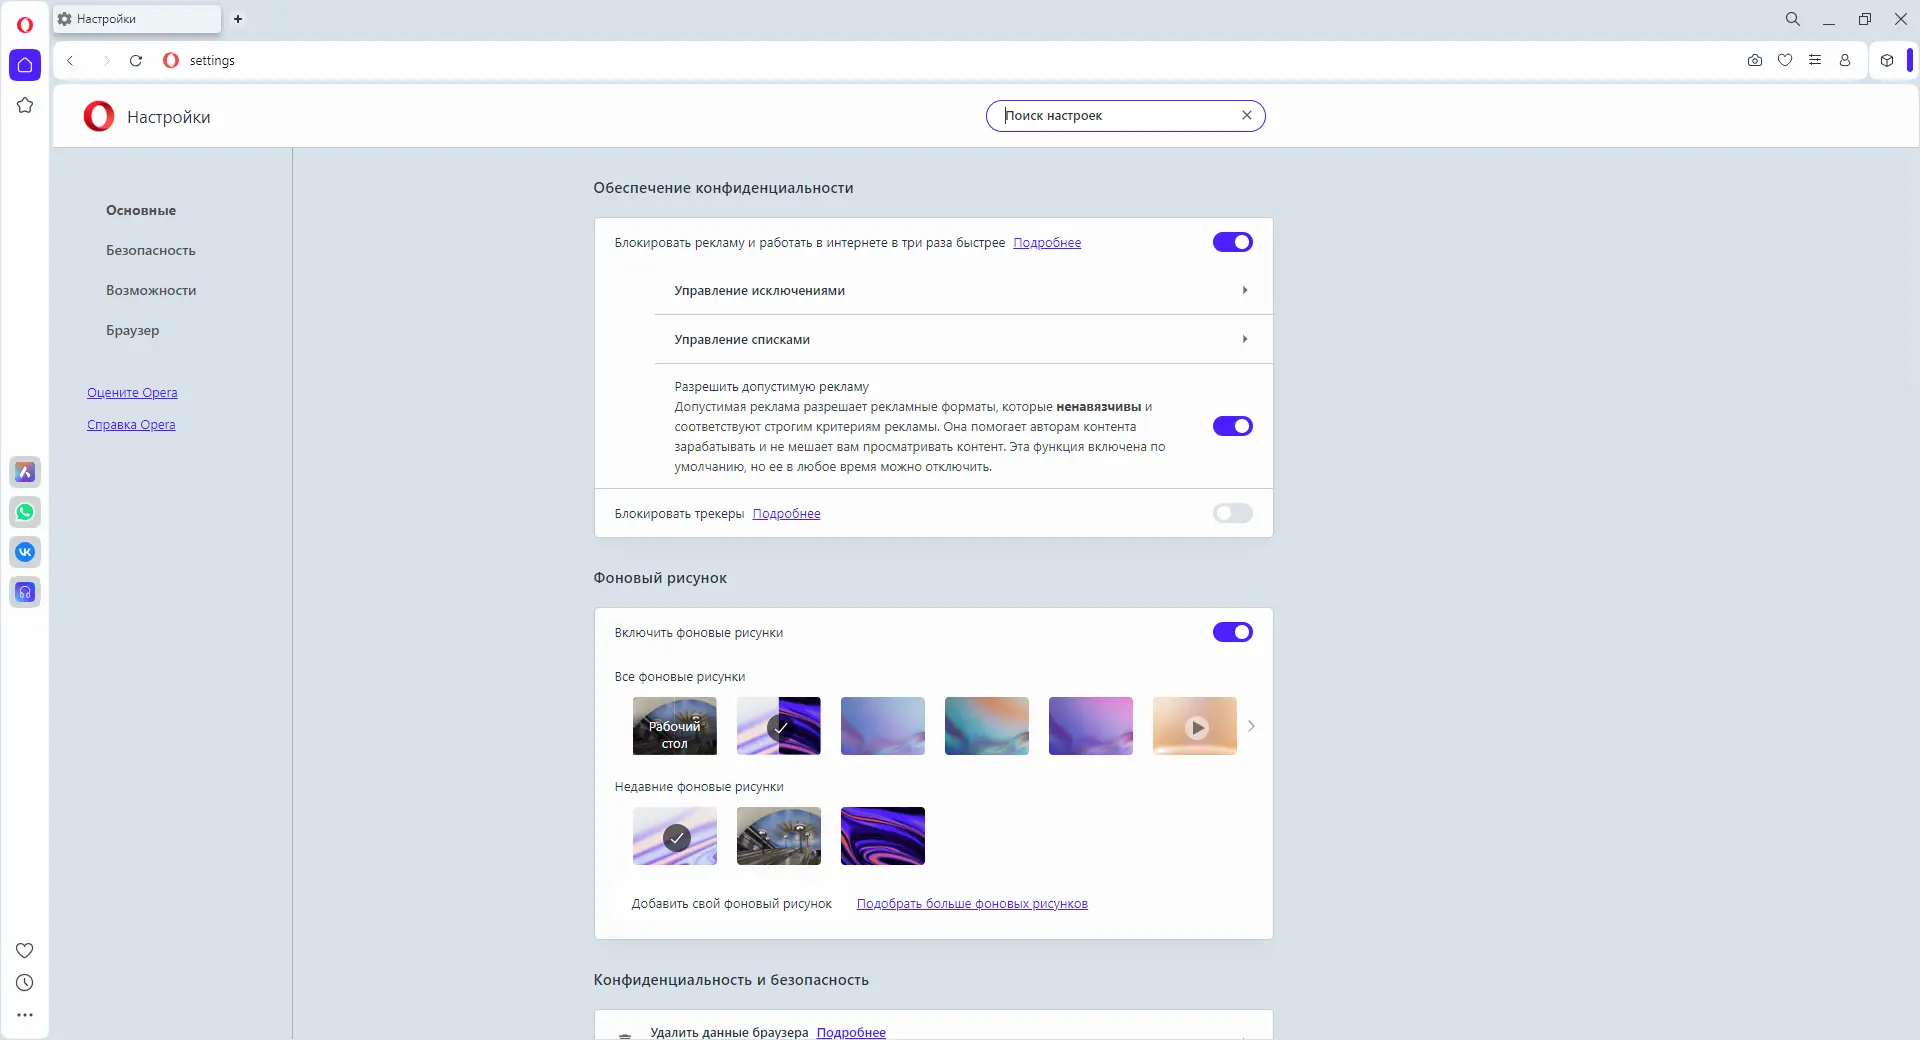Go to the Start Page home icon
The width and height of the screenshot is (1920, 1040).
pyautogui.click(x=25, y=65)
